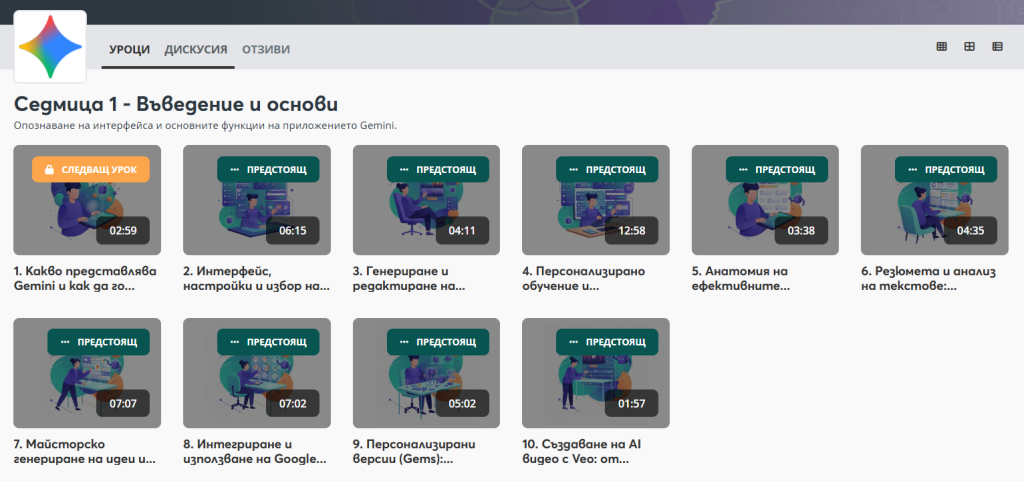Switch to small grid view icon
The width and height of the screenshot is (1024, 481).
942,46
